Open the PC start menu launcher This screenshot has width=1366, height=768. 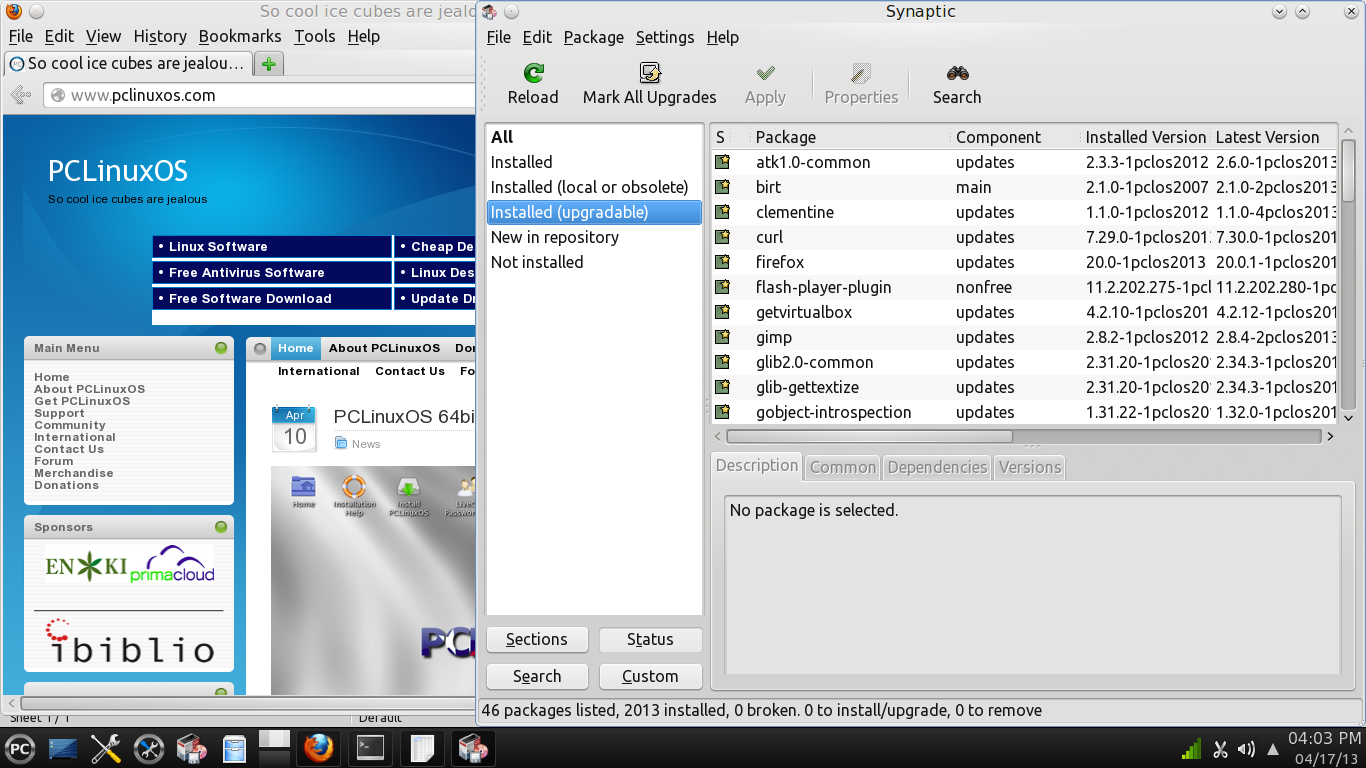(20, 748)
